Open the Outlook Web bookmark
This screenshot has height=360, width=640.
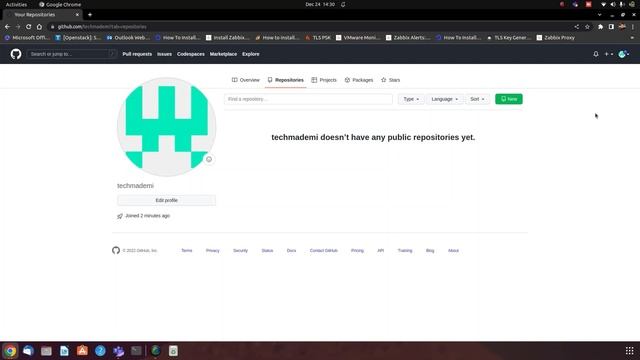[x=128, y=38]
